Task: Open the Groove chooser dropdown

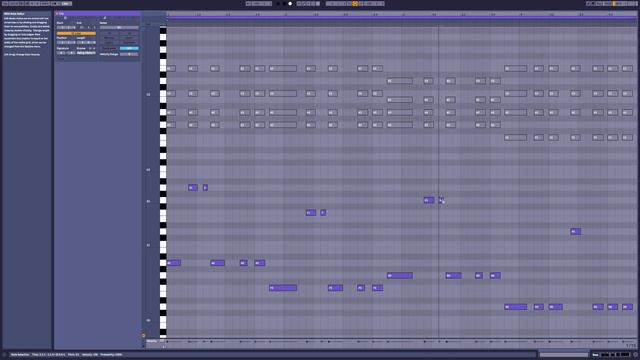Action: coord(86,53)
